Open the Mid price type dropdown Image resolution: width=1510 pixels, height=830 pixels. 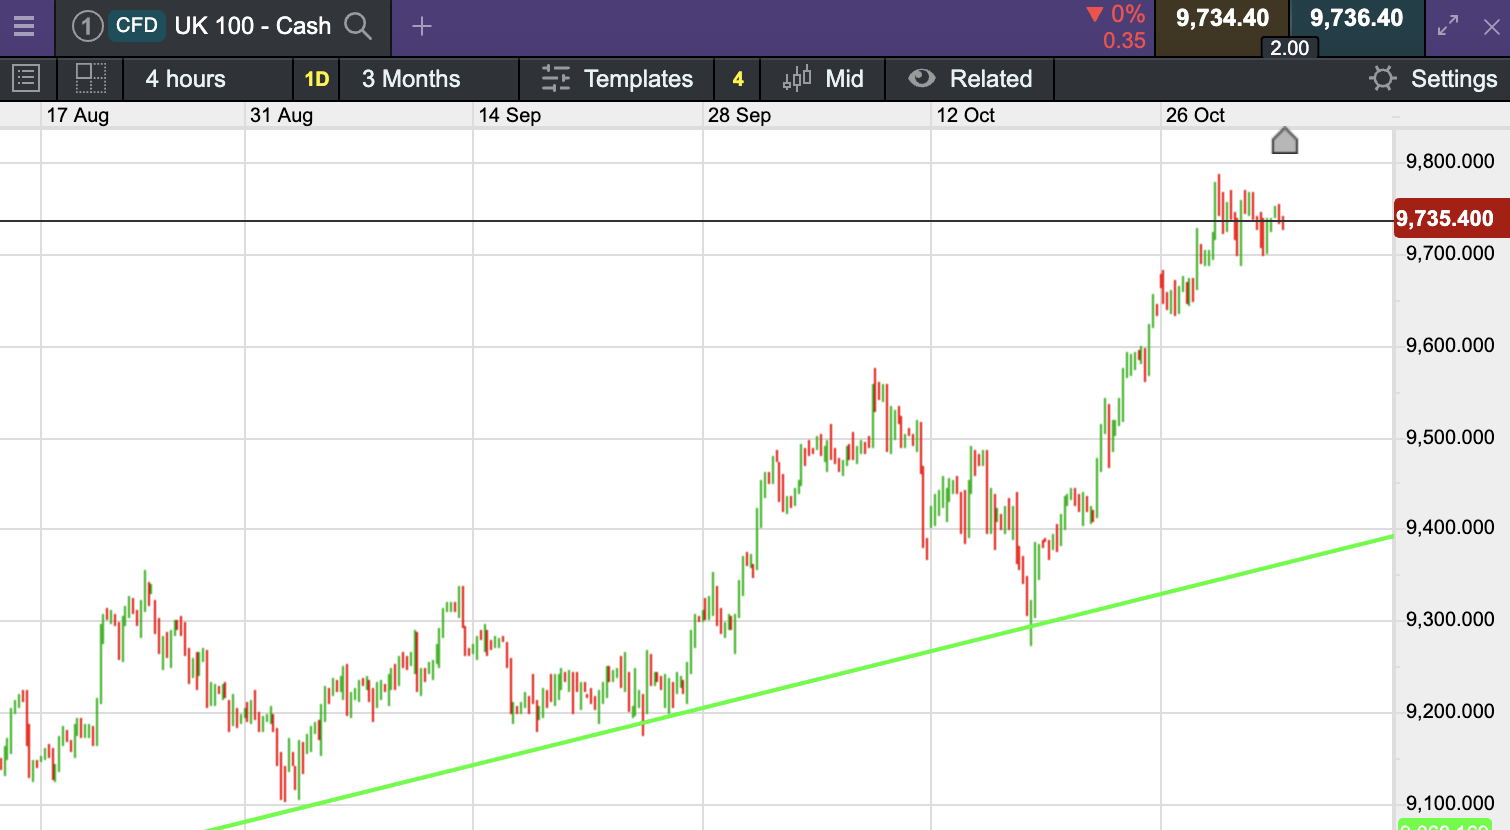coord(823,79)
